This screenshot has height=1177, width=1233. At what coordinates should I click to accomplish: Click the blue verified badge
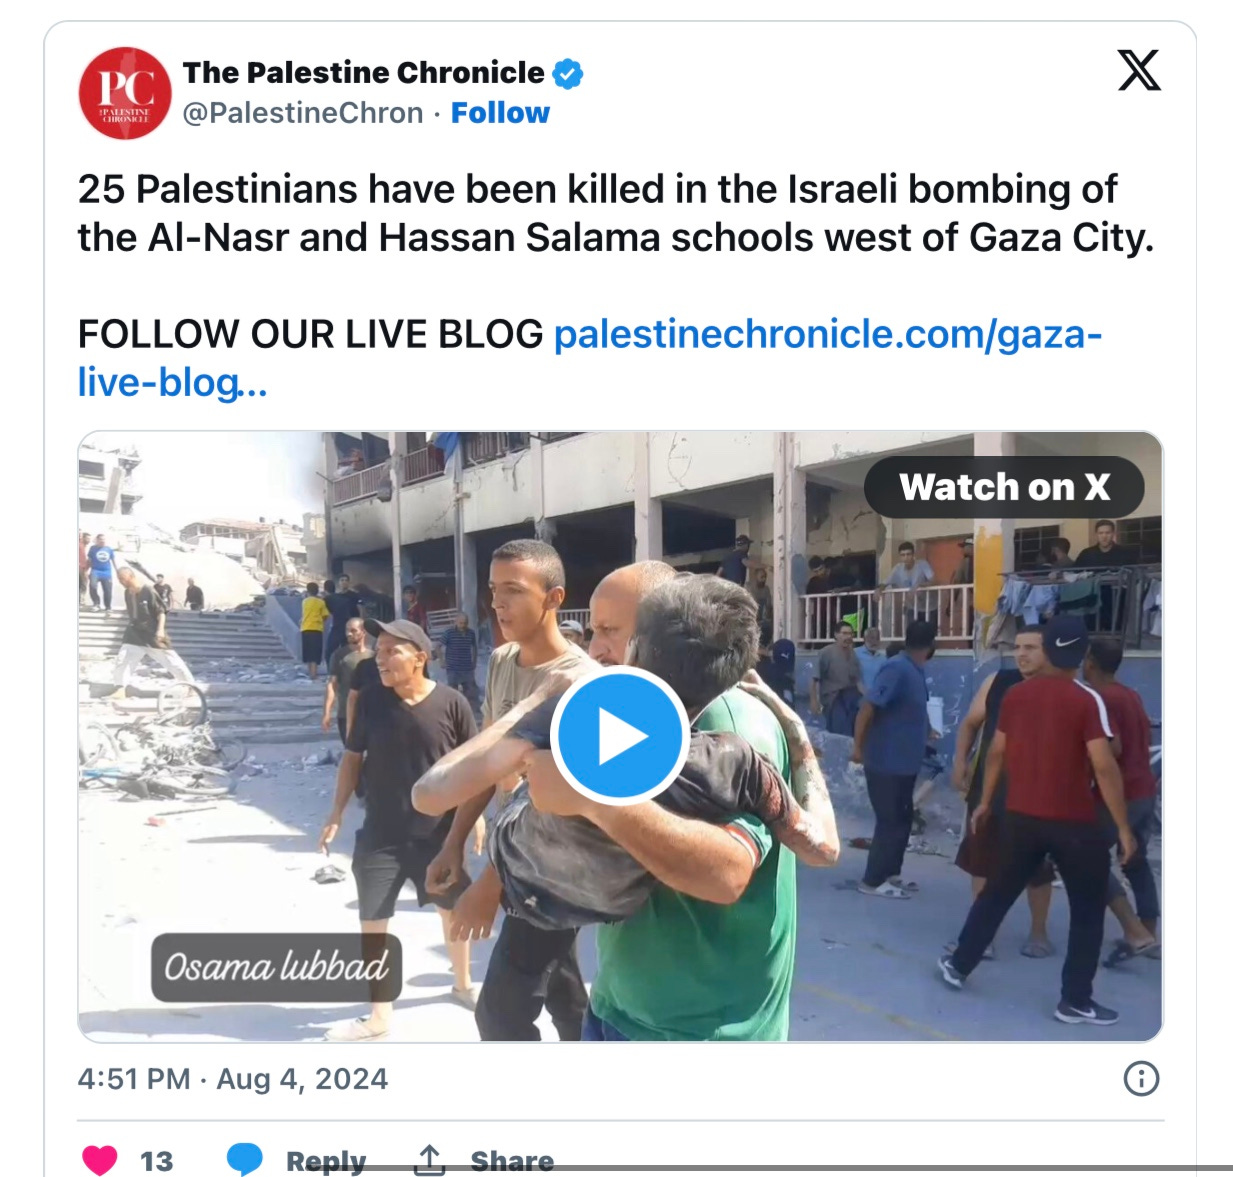coord(568,73)
